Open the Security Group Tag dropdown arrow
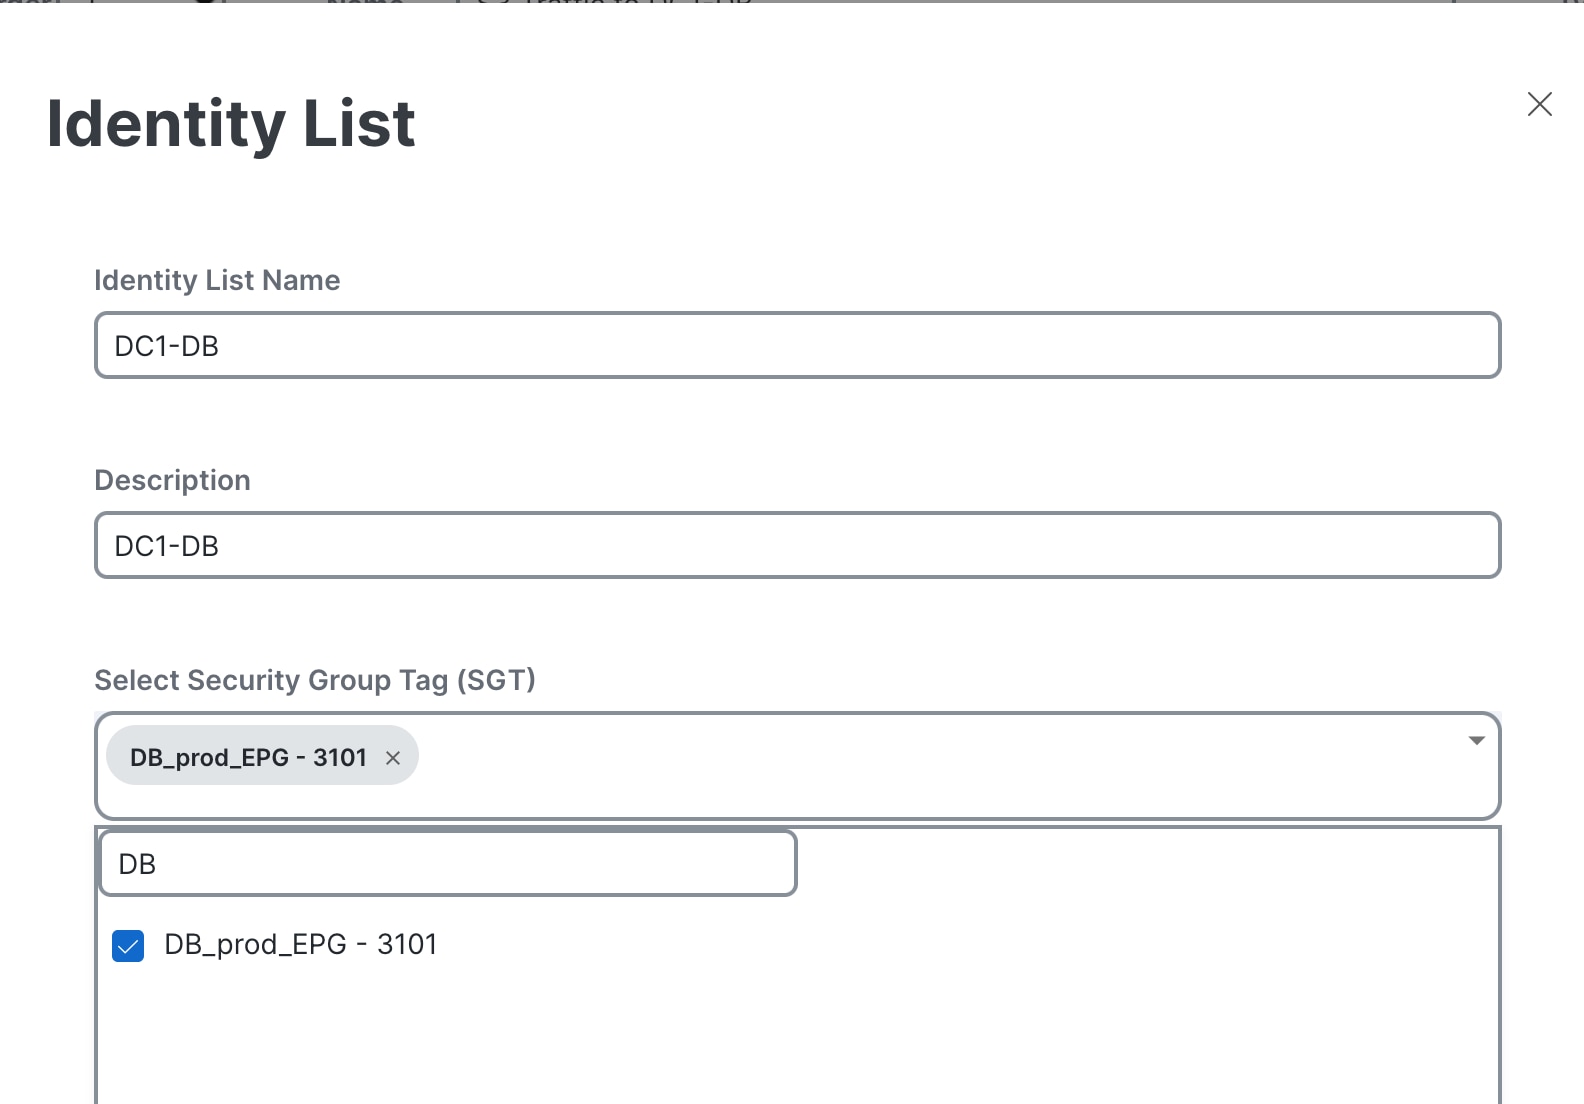Viewport: 1584px width, 1104px height. click(1476, 741)
